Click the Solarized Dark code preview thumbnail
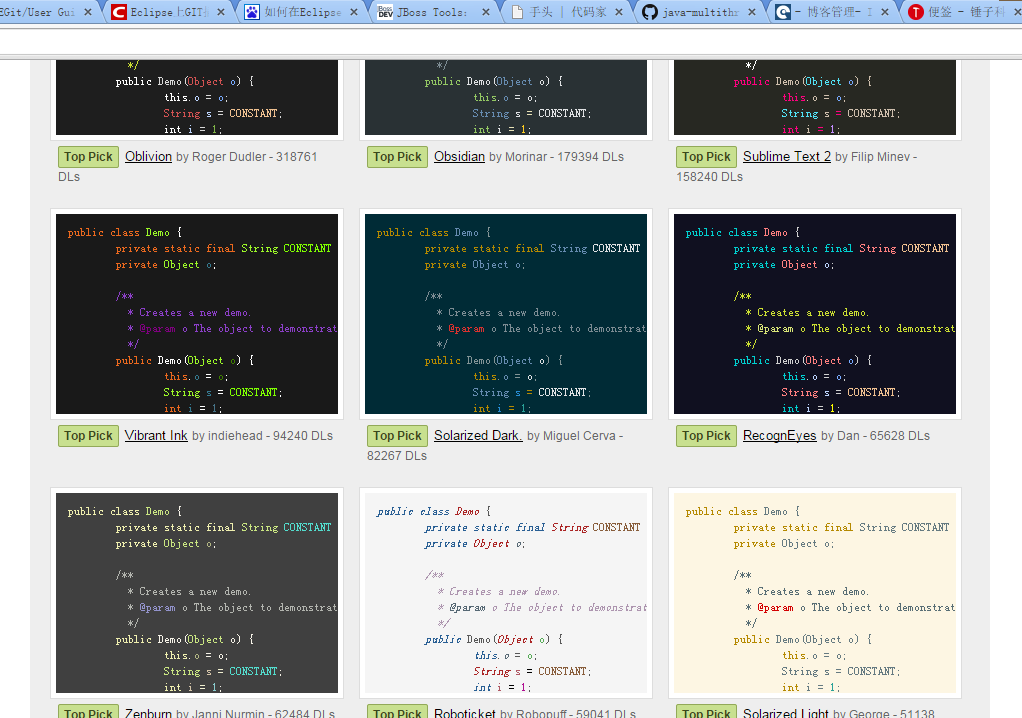 [506, 313]
